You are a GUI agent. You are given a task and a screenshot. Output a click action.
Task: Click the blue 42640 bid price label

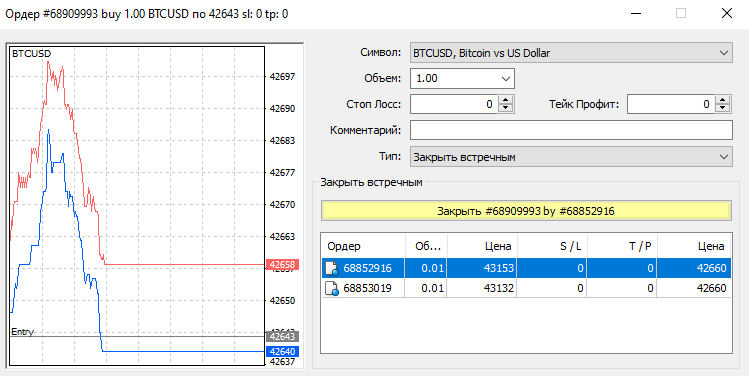[x=282, y=352]
